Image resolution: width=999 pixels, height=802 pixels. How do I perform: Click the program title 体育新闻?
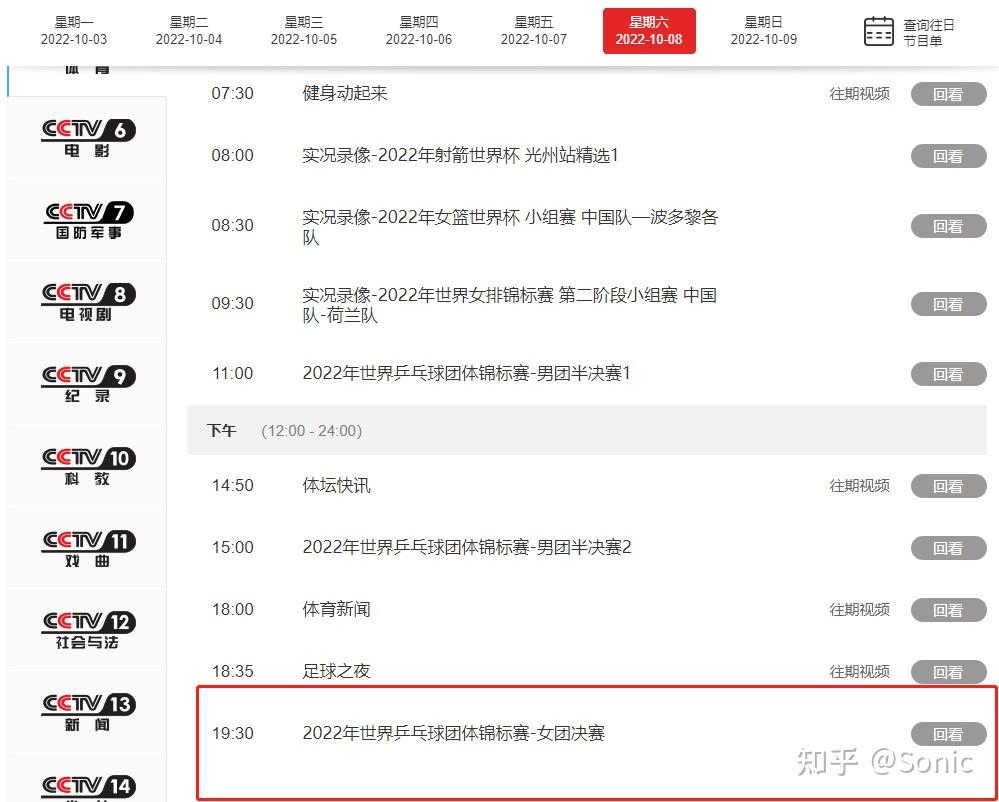click(x=336, y=609)
